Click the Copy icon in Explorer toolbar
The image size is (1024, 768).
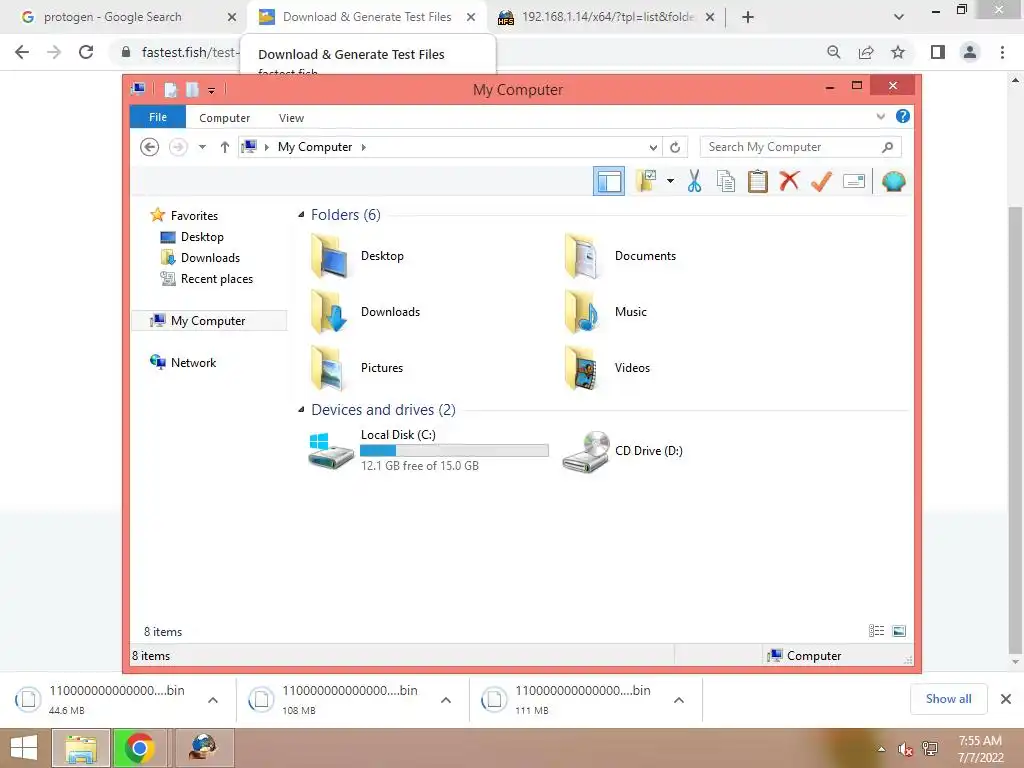[x=726, y=182]
